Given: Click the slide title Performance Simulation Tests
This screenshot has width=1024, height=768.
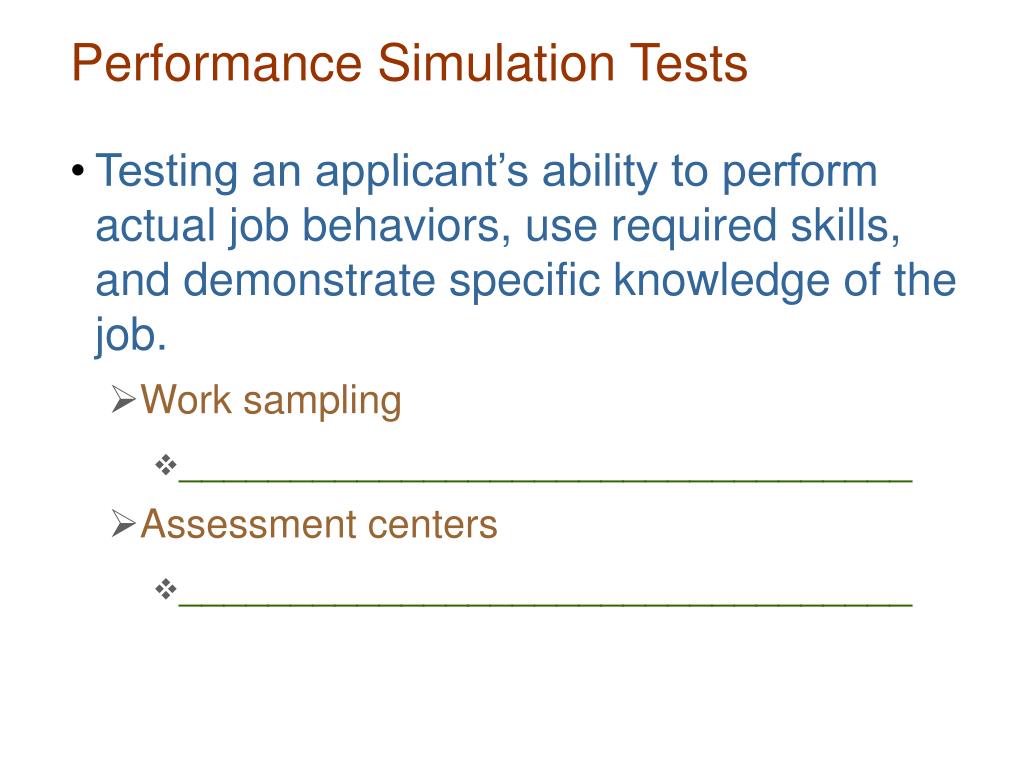Looking at the screenshot, I should coord(409,65).
